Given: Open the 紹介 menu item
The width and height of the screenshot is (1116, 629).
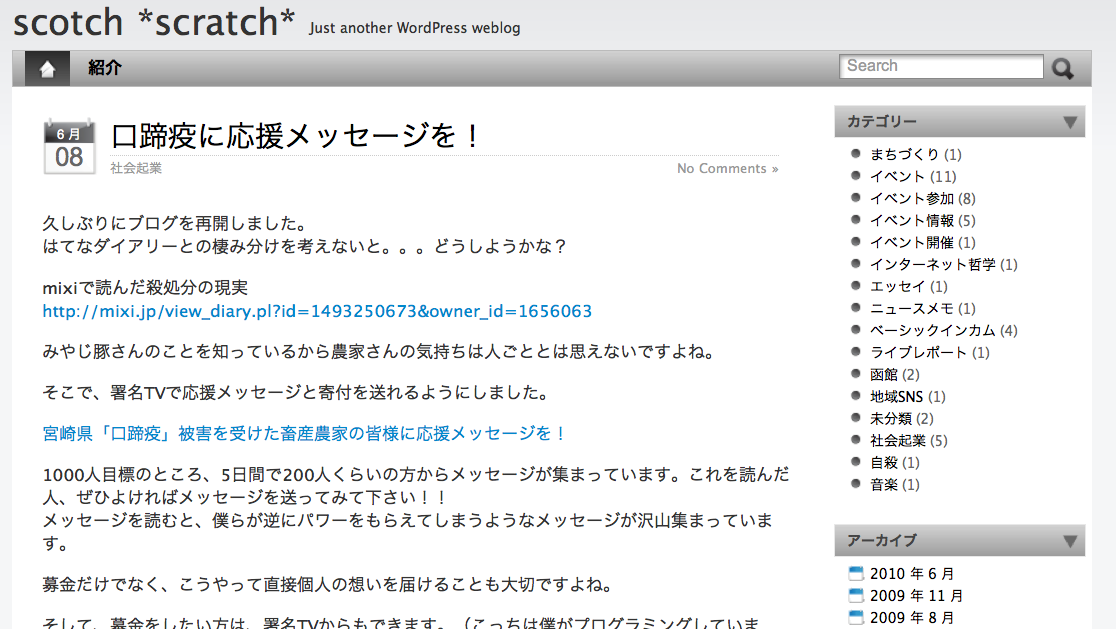Looking at the screenshot, I should 103,67.
